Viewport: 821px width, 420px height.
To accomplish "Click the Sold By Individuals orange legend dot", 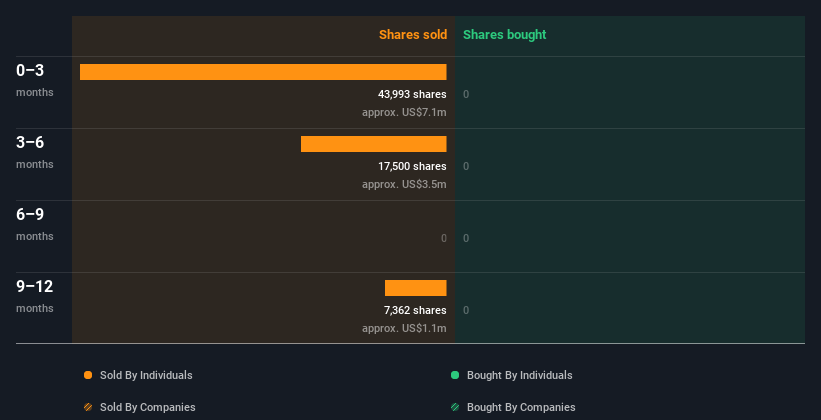I will 88,375.
